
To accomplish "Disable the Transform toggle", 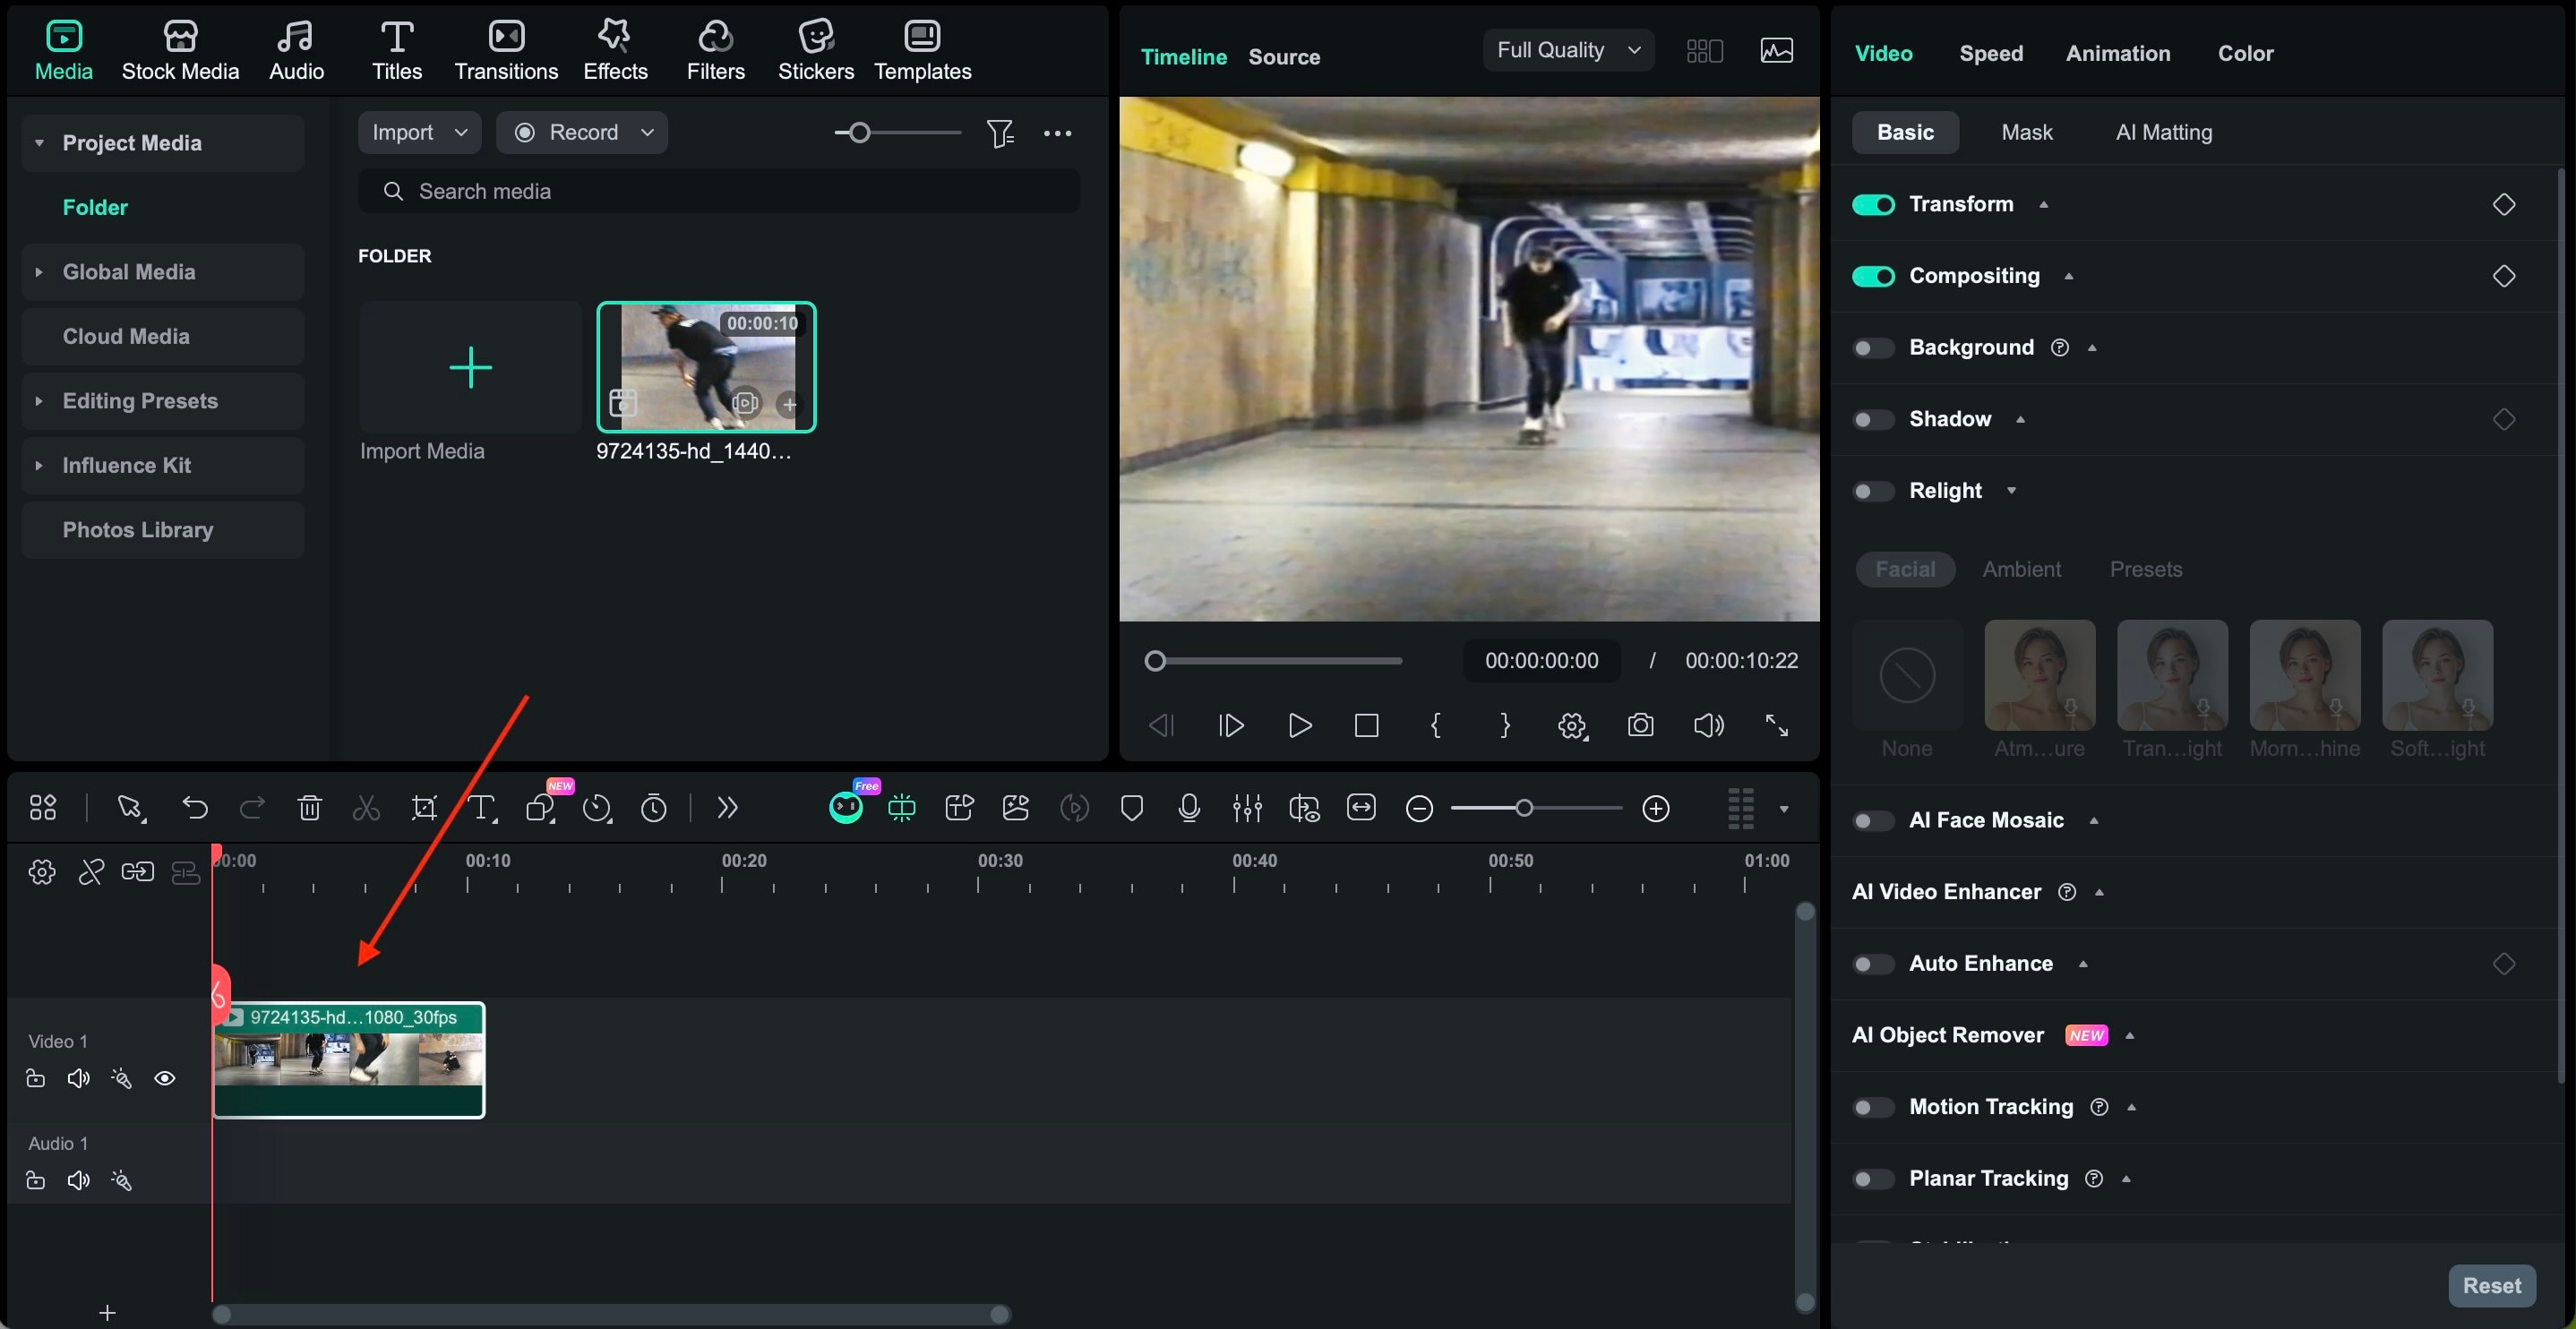I will point(1873,204).
